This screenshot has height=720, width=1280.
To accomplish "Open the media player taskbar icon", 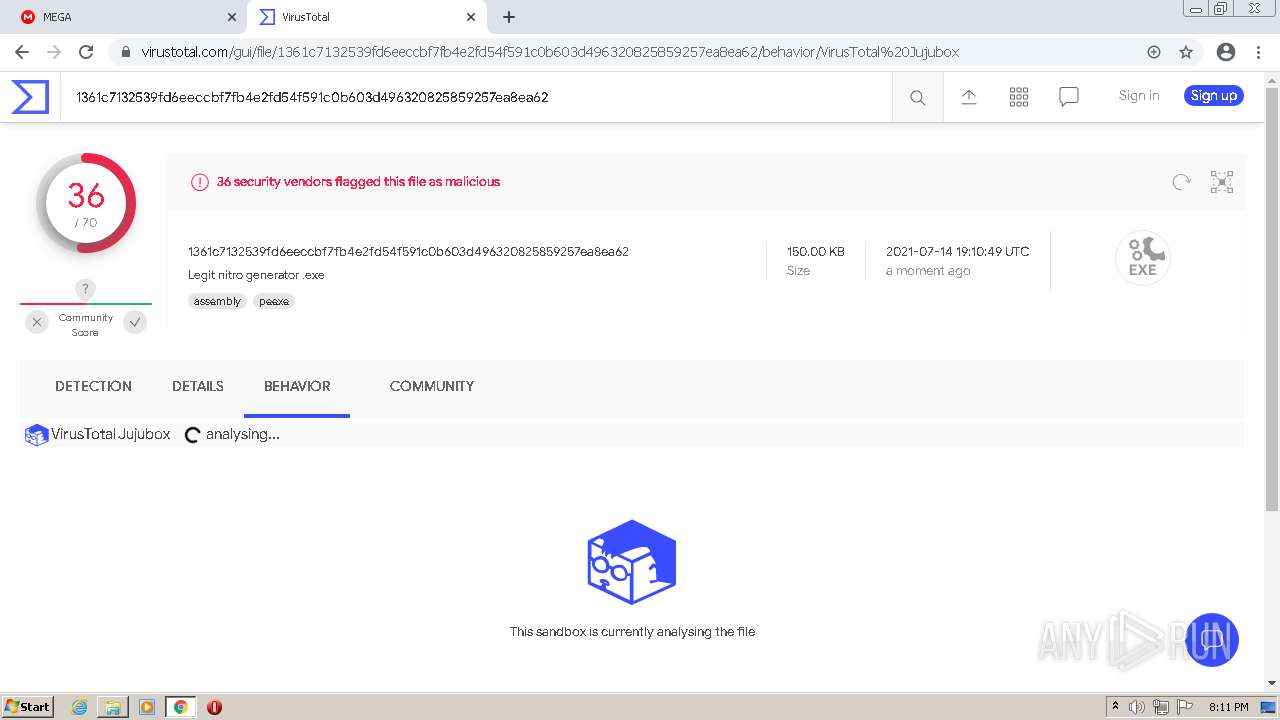I will pos(147,707).
